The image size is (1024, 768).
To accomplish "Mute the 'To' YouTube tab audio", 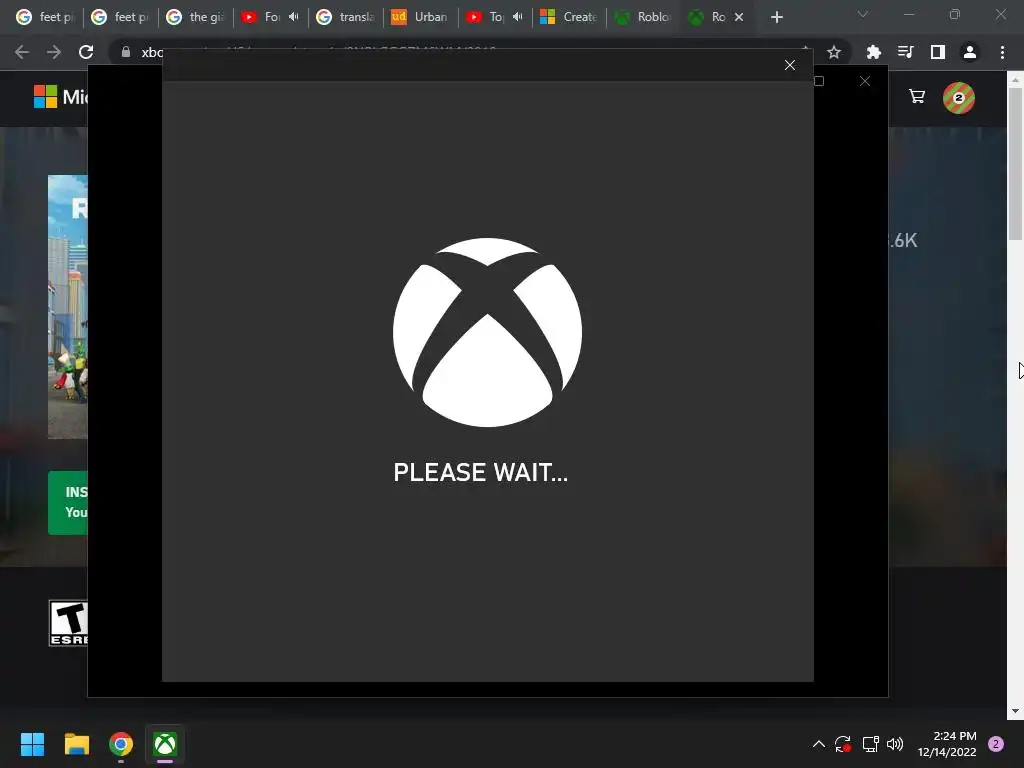I will tap(518, 17).
